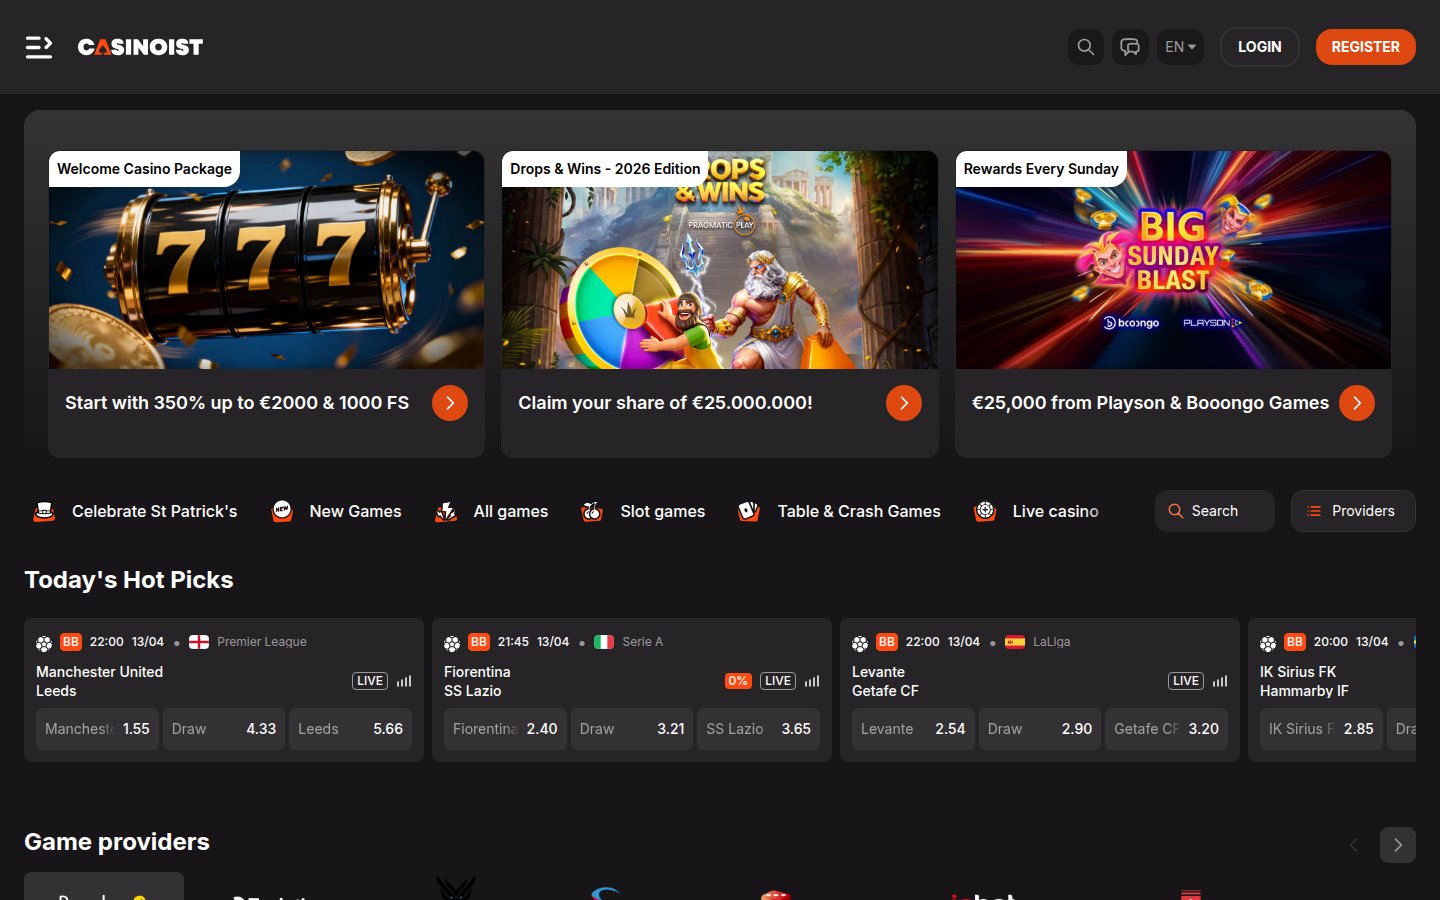The height and width of the screenshot is (900, 1440).
Task: Click the LOGIN button
Action: [x=1259, y=47]
